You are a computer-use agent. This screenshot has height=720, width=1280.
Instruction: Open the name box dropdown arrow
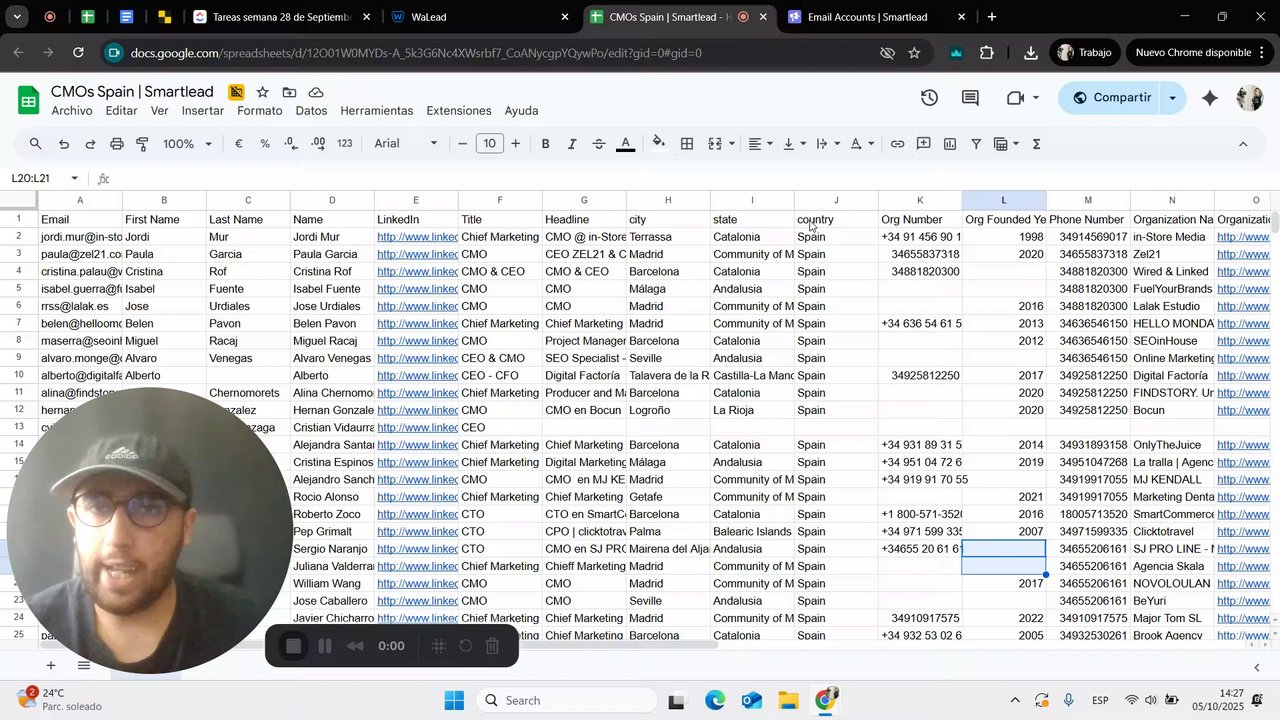point(74,179)
